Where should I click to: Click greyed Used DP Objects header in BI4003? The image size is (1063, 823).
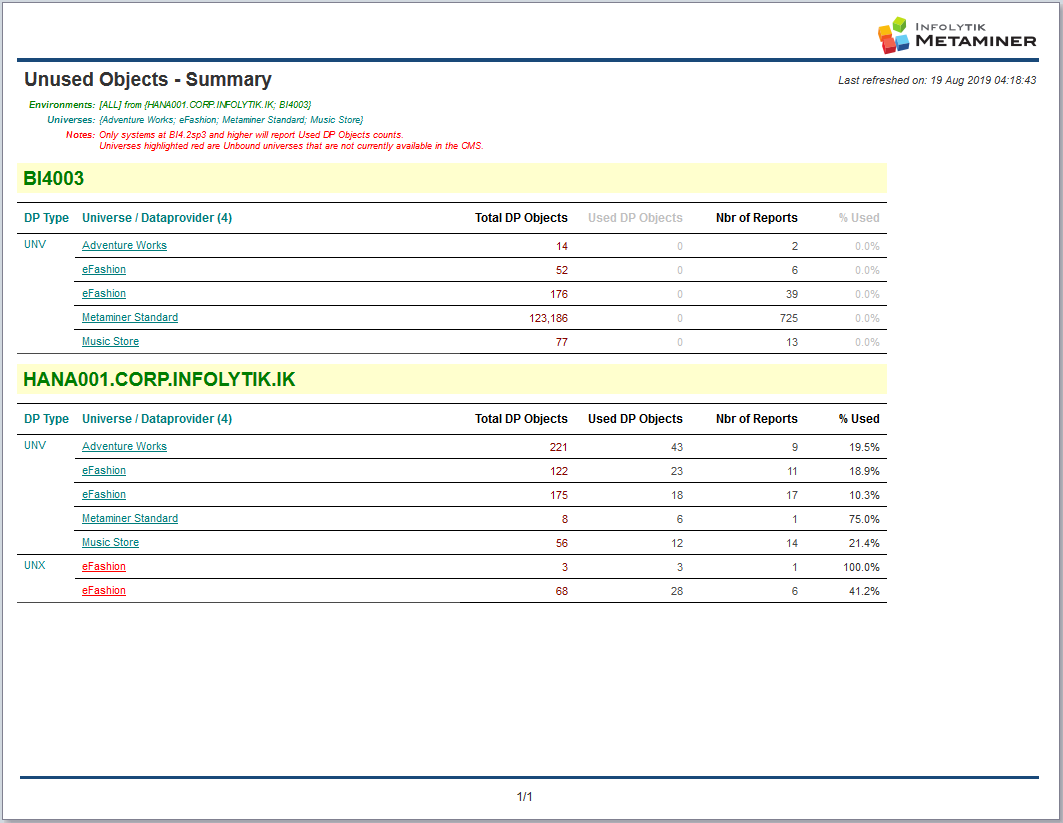pos(635,218)
